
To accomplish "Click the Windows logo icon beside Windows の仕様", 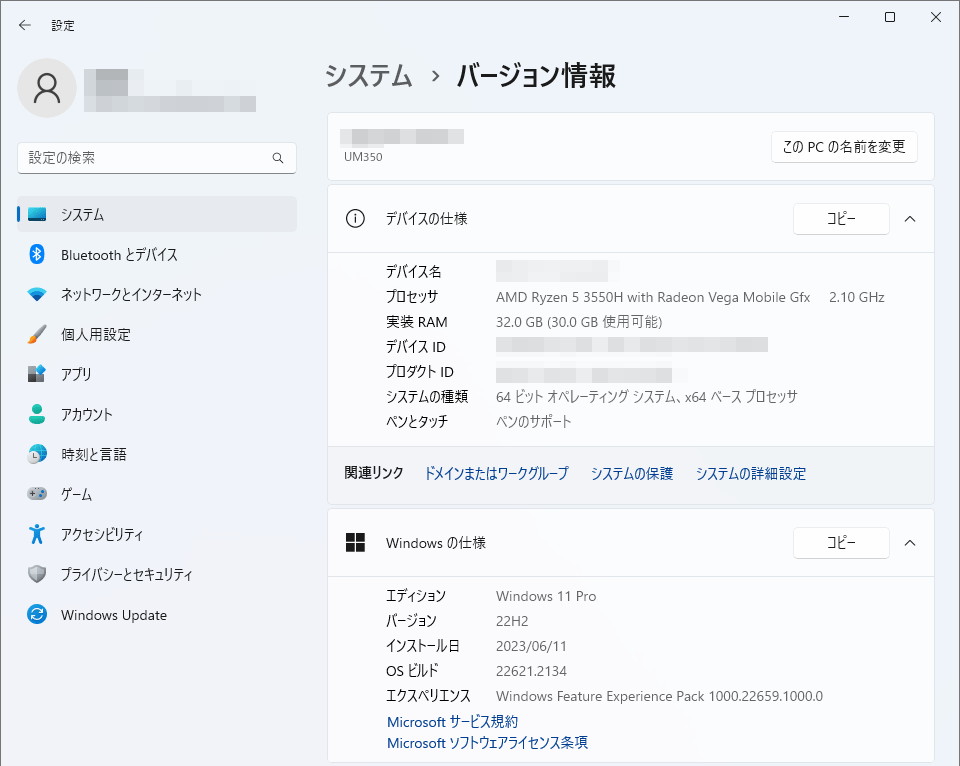I will [x=355, y=543].
